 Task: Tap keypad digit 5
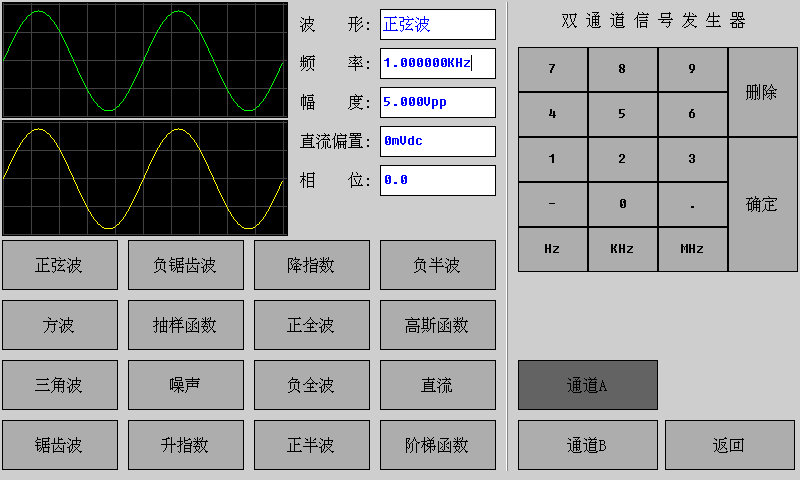click(622, 114)
